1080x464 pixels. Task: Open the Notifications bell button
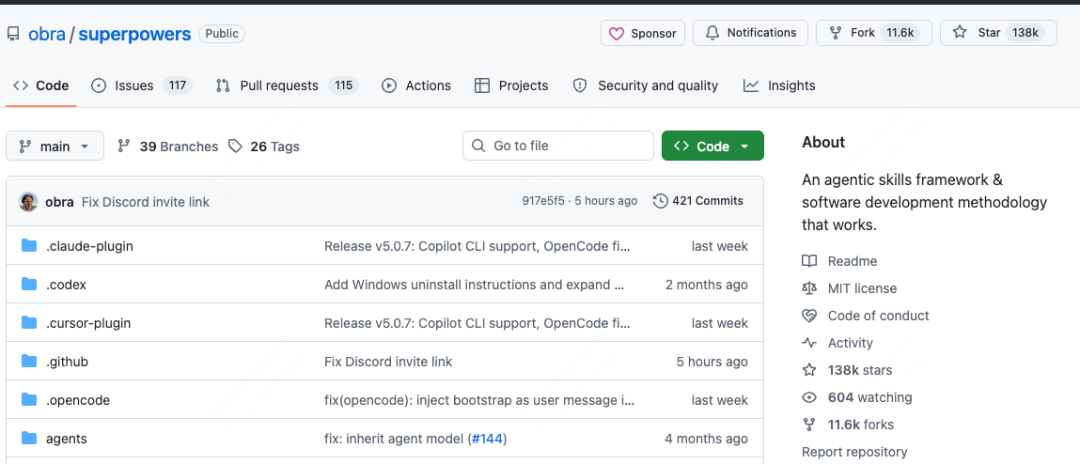pyautogui.click(x=750, y=33)
